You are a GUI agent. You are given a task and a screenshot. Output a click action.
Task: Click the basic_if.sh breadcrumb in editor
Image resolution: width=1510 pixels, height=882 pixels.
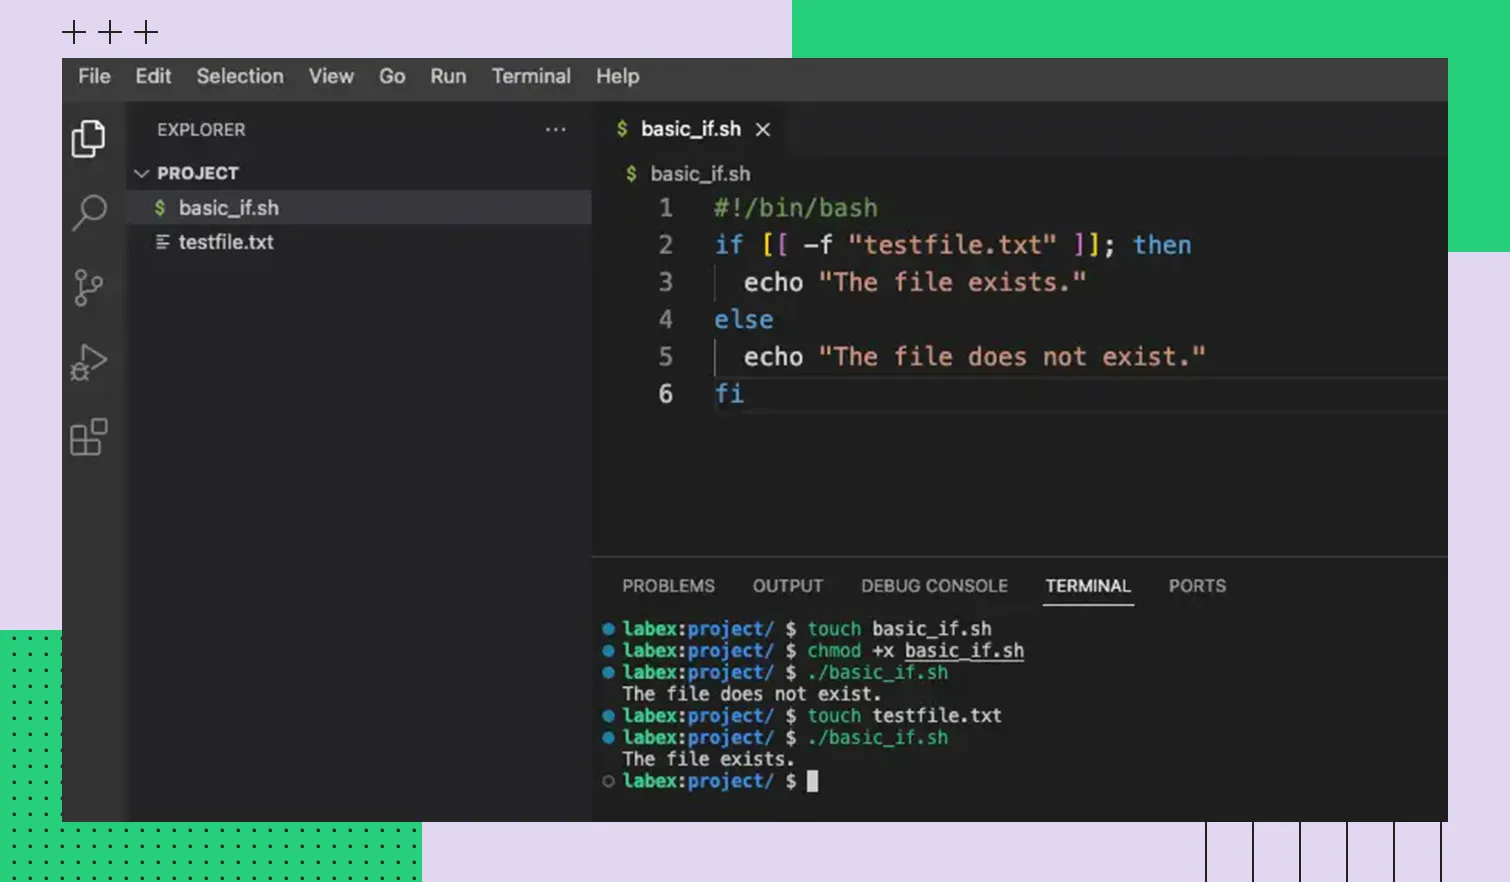coord(699,174)
